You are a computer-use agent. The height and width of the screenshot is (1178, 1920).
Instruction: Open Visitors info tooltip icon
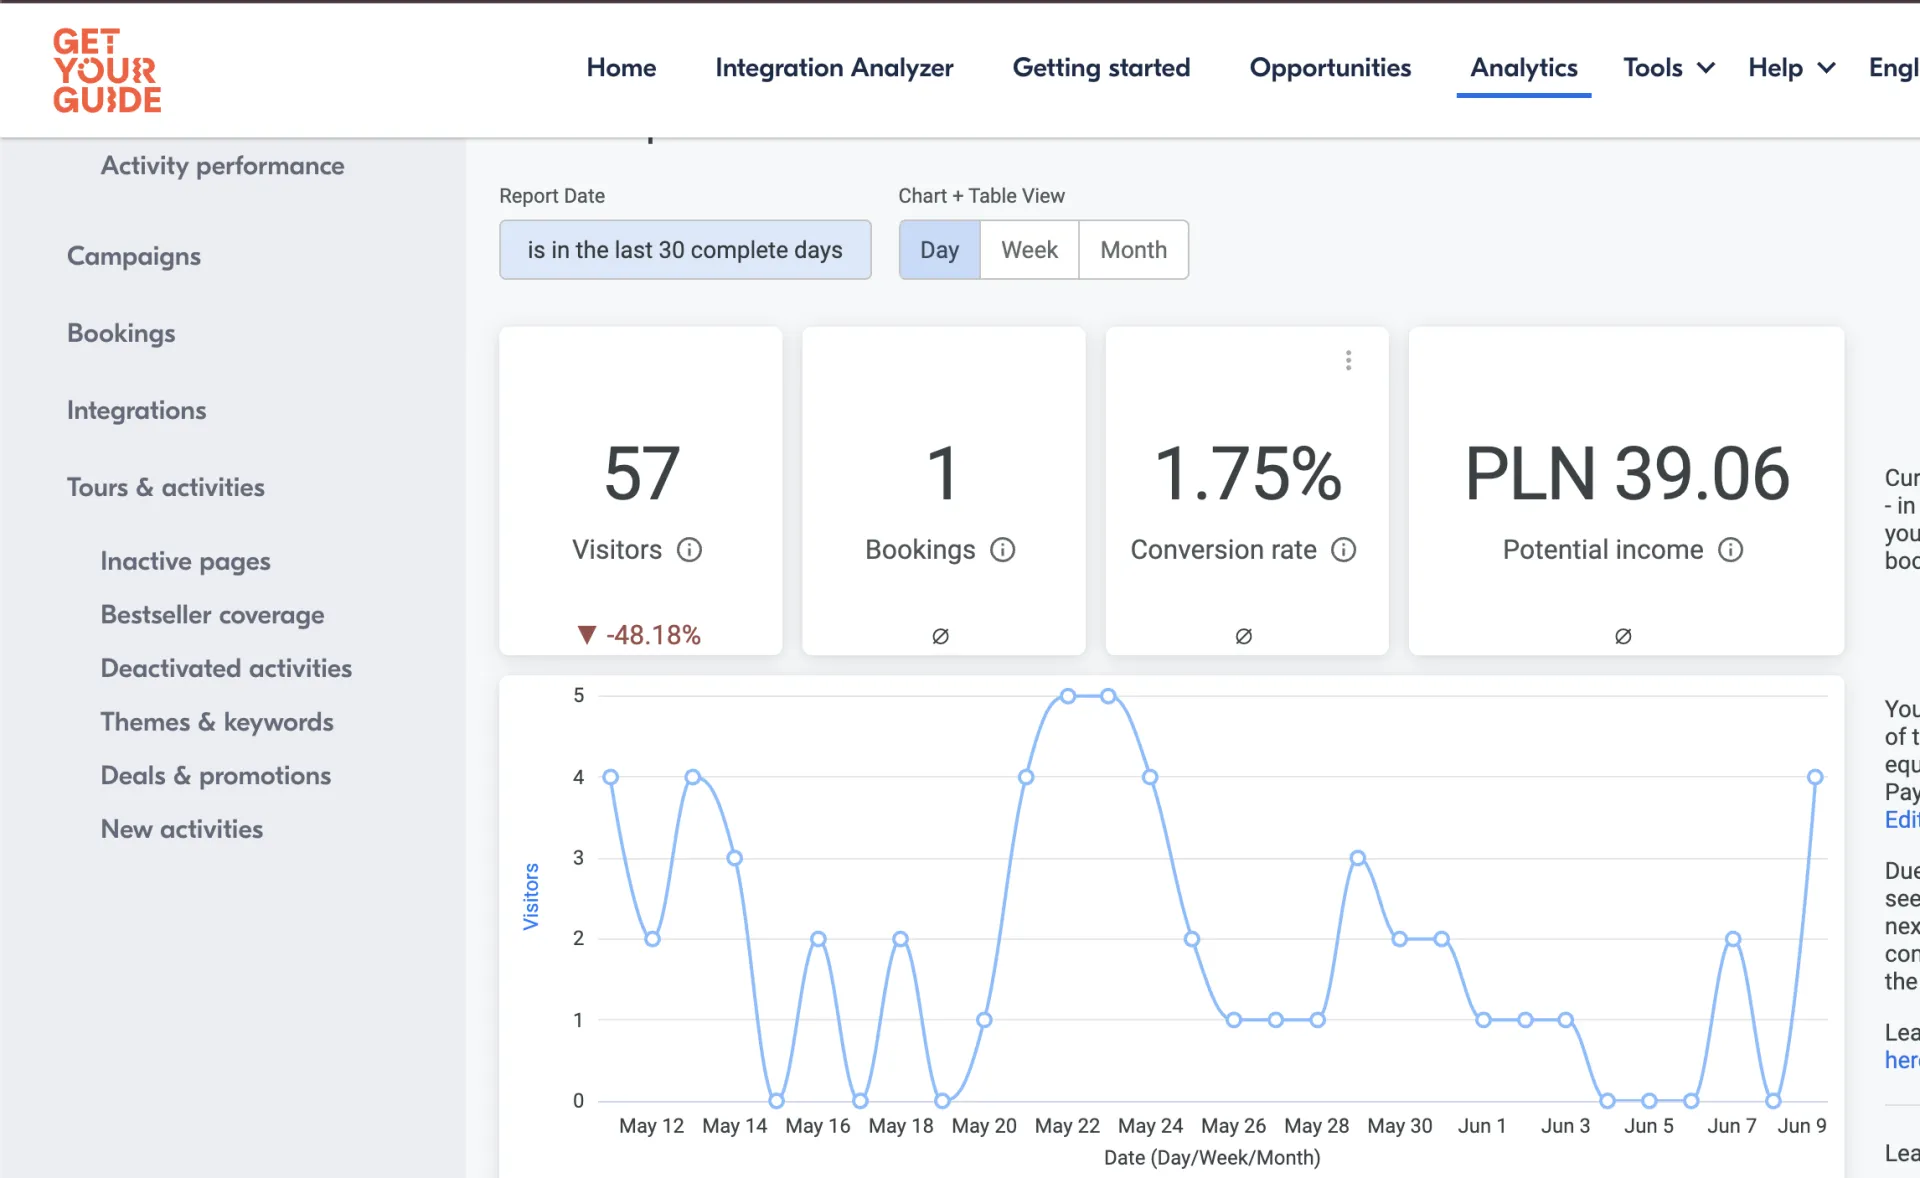pos(689,550)
